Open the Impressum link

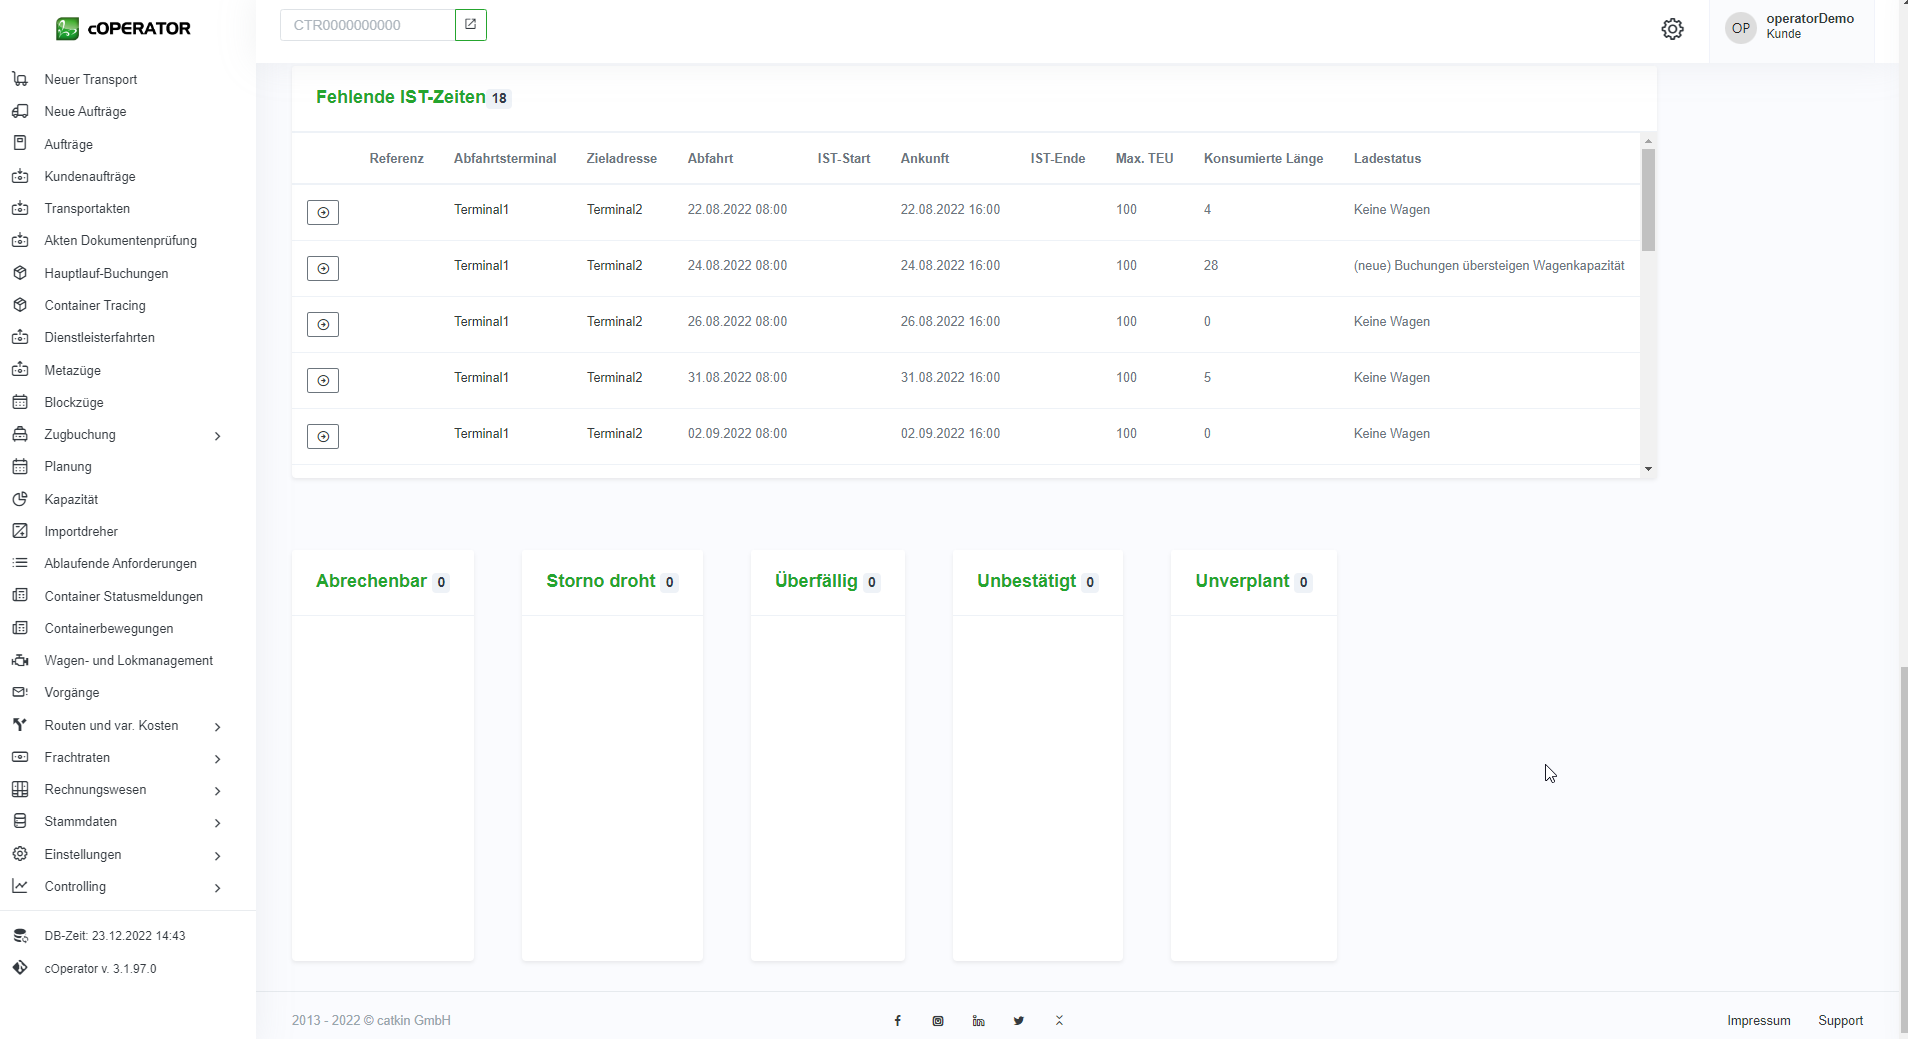1758,1021
